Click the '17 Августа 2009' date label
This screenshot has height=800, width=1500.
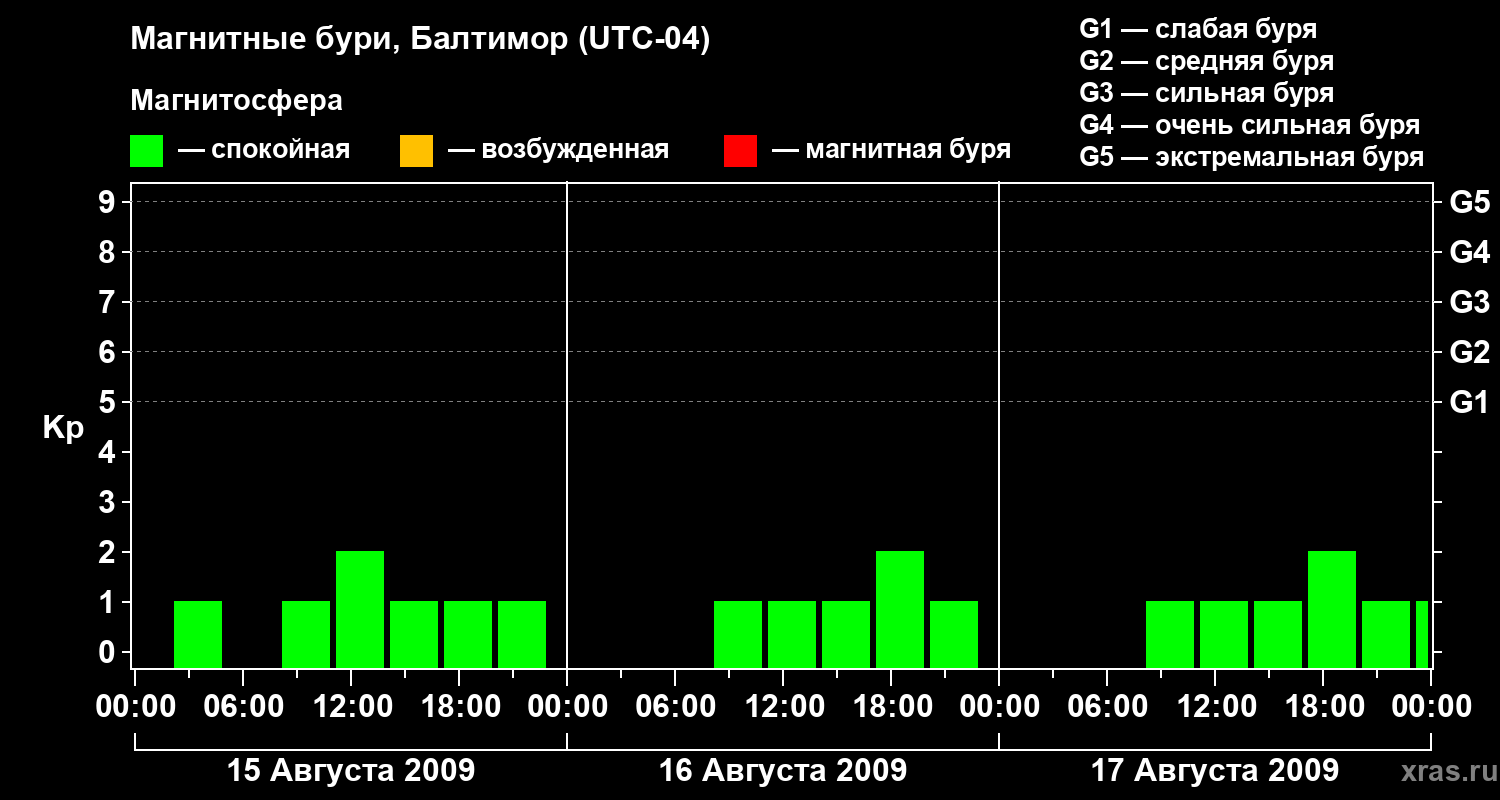click(x=1215, y=770)
